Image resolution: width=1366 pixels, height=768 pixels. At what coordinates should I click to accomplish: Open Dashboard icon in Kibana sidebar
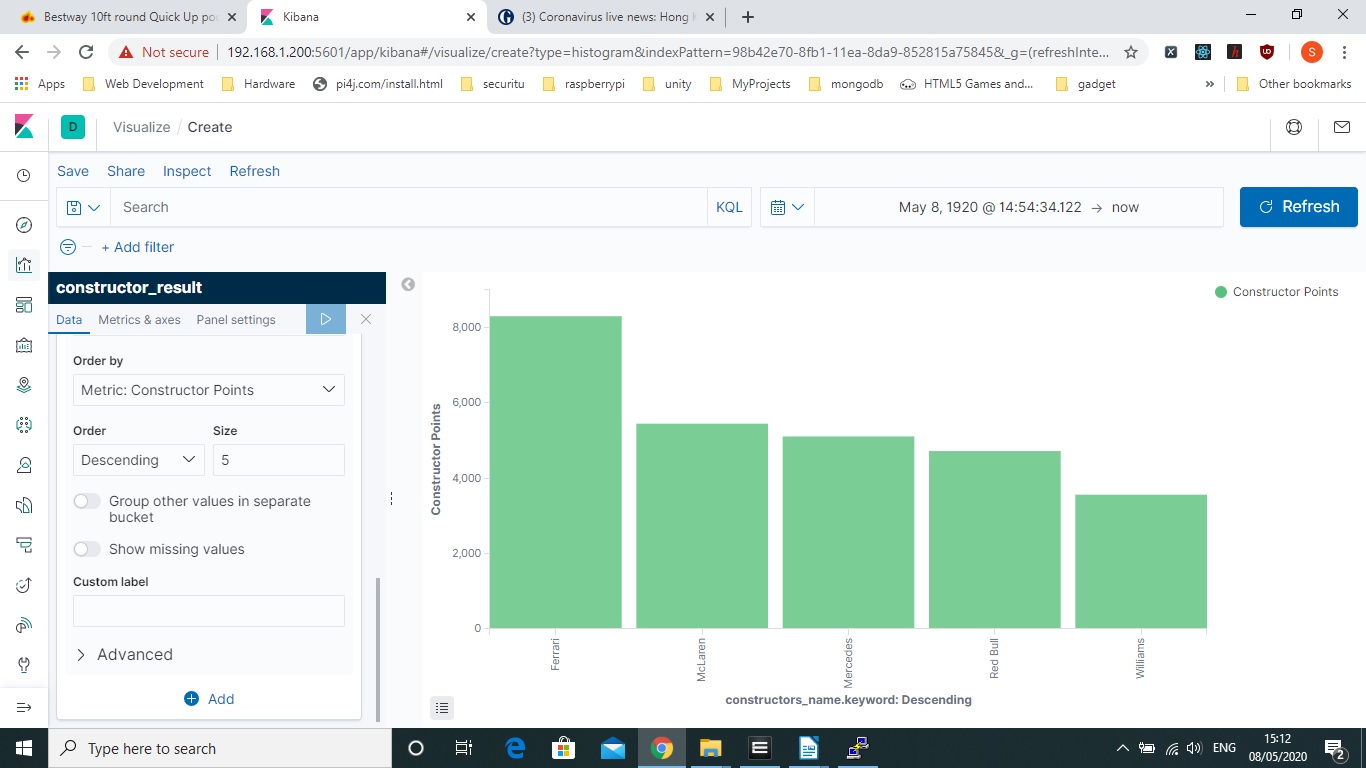(24, 305)
